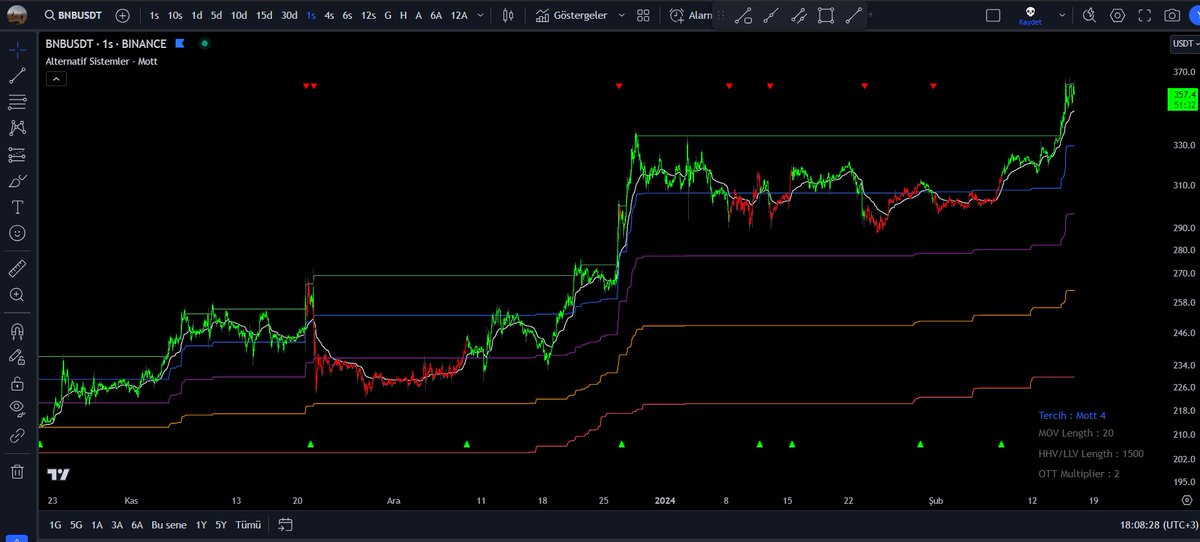Open the drawing sync link icon
The width and height of the screenshot is (1200, 542).
point(17,435)
